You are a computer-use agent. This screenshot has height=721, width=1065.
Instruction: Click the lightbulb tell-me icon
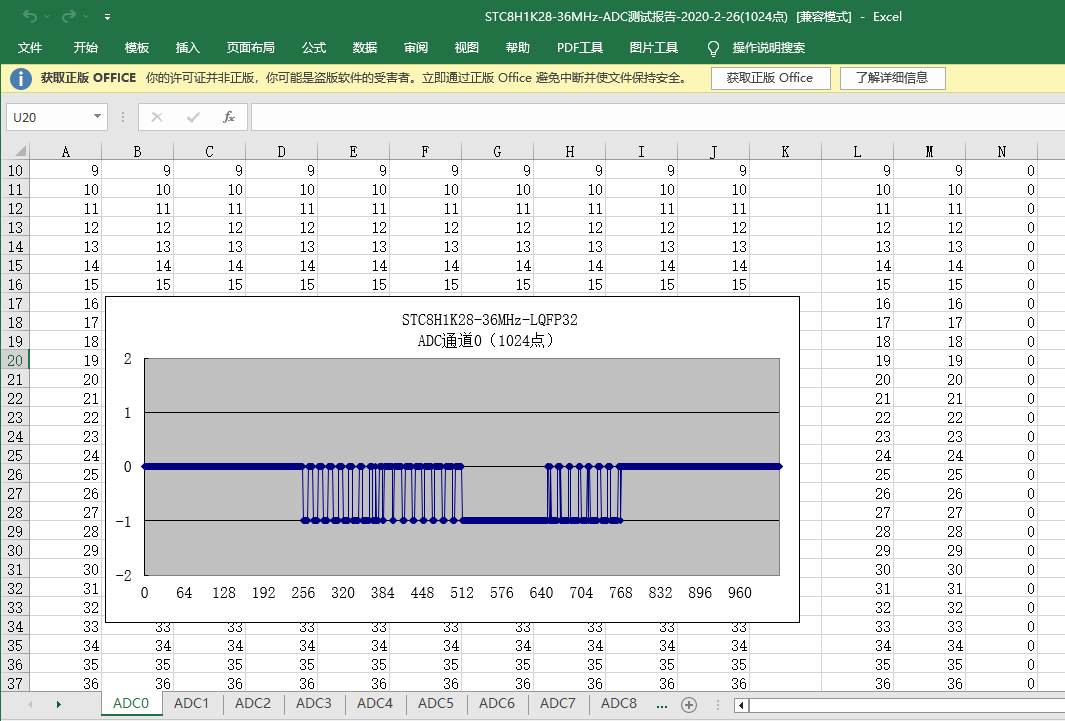click(713, 48)
